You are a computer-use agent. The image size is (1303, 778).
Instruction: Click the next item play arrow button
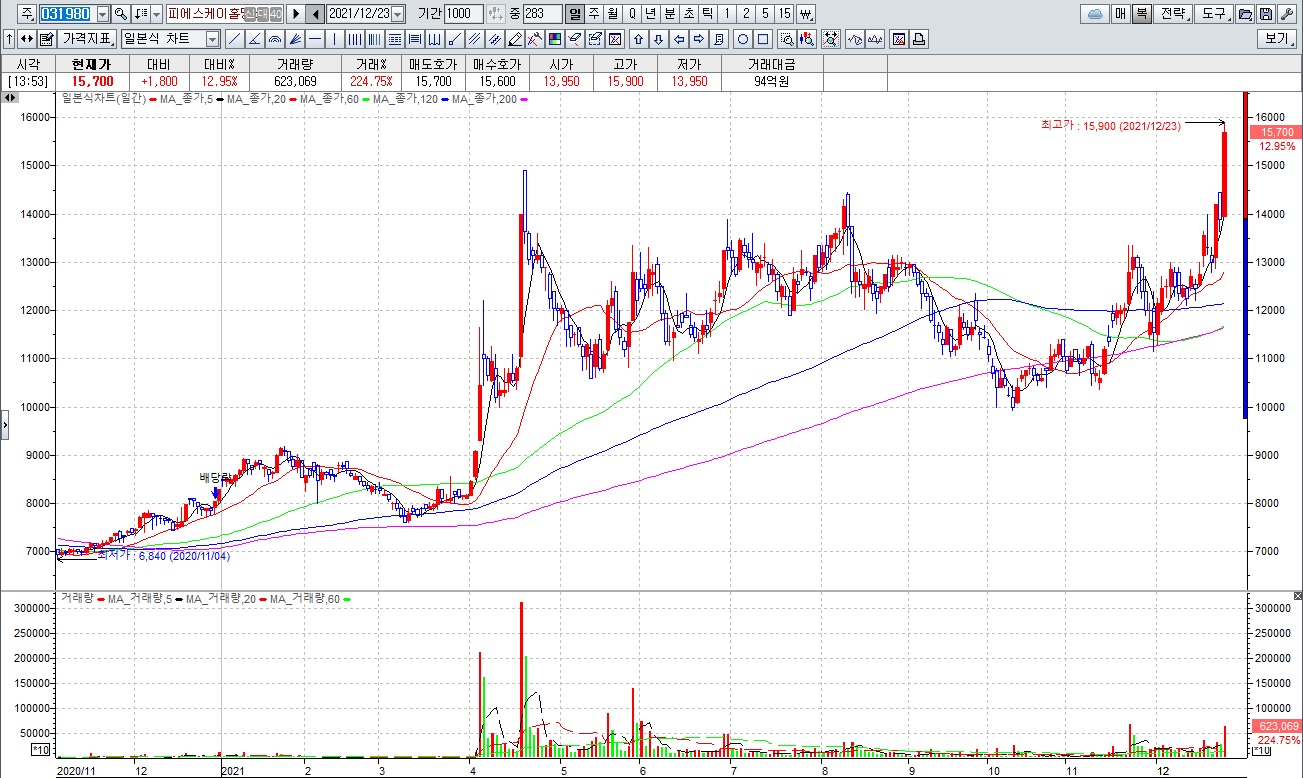296,14
